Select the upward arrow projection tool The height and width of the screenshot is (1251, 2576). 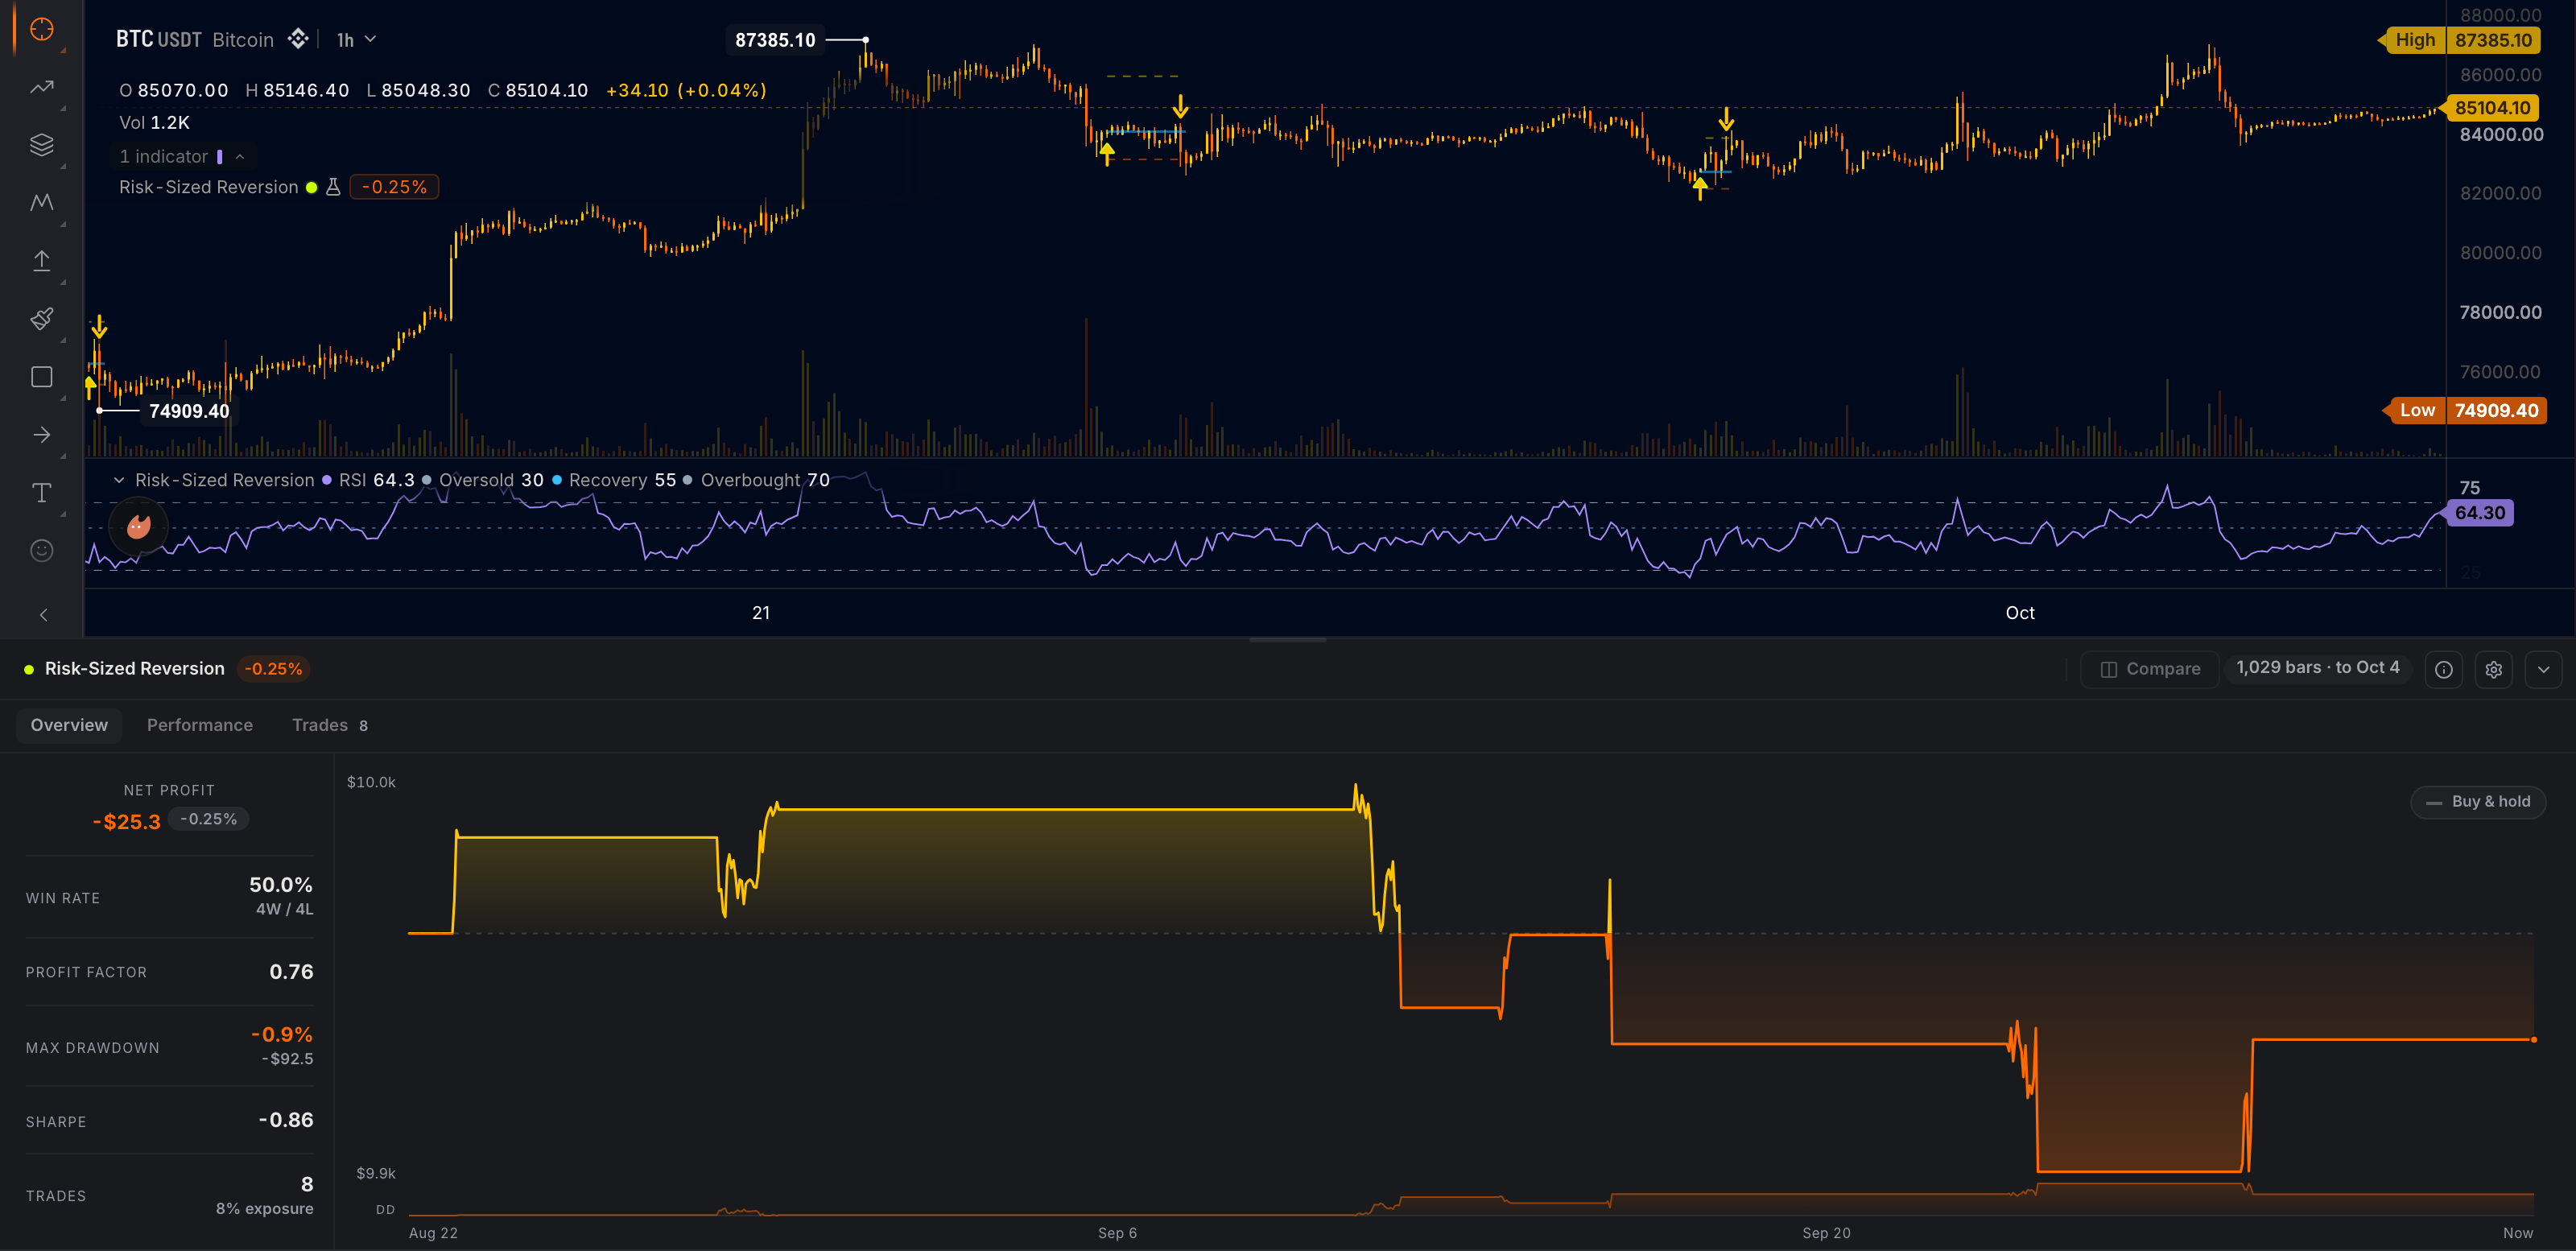tap(41, 261)
